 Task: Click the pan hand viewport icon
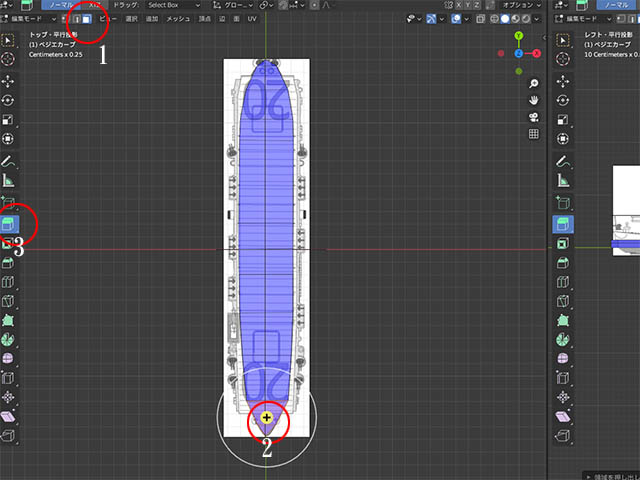click(534, 101)
